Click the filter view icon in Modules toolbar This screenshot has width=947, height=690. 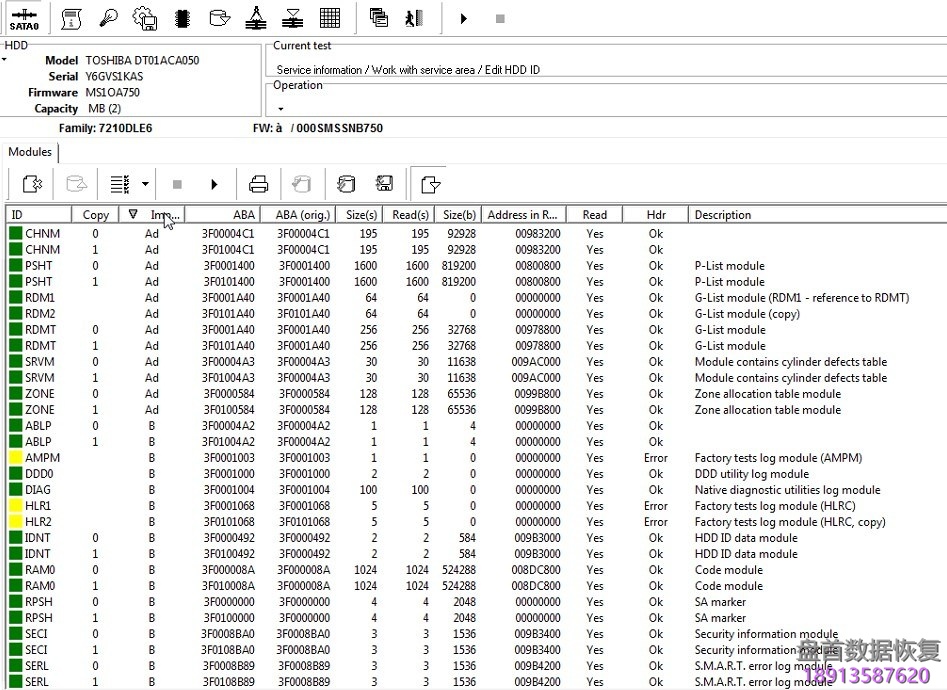pyautogui.click(x=430, y=184)
